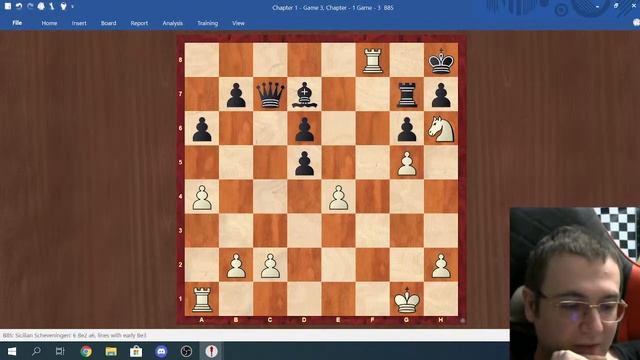640x360 pixels.
Task: Select the white pawn on g5
Action: tap(407, 163)
